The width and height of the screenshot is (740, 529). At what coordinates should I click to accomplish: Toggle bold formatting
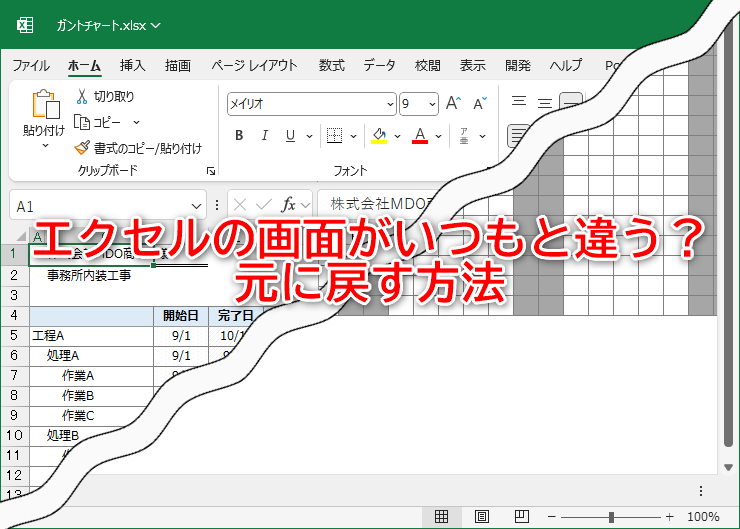pyautogui.click(x=239, y=136)
